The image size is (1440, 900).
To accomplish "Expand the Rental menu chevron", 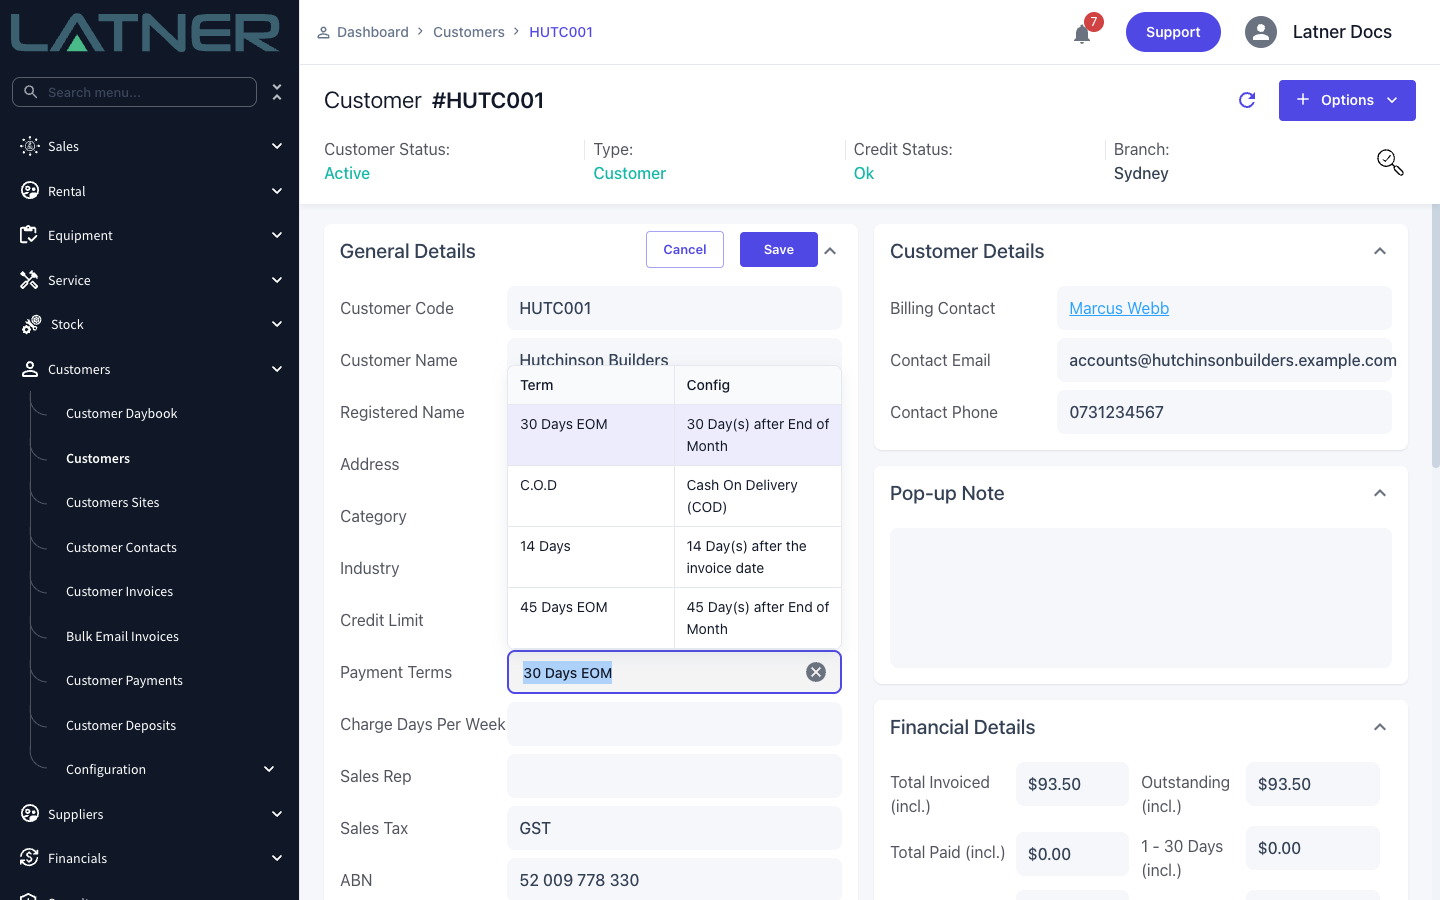I will pyautogui.click(x=277, y=191).
